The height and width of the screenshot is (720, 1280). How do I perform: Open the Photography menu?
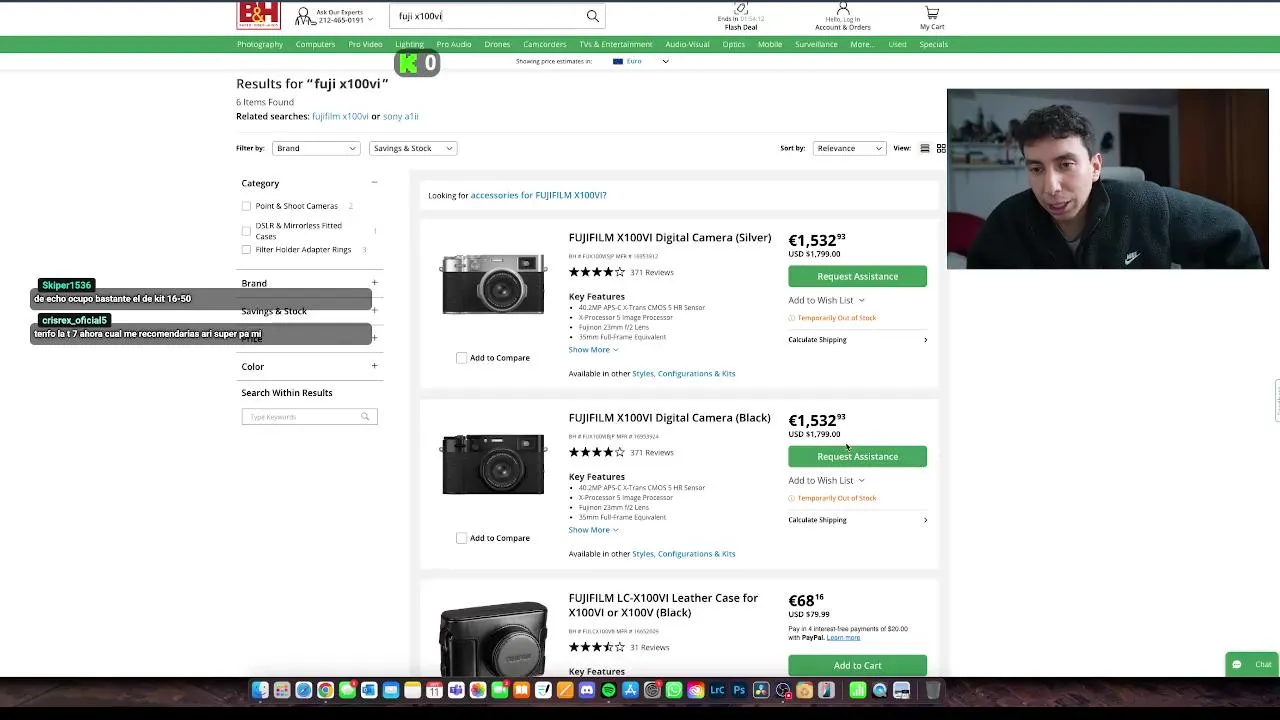pos(260,44)
